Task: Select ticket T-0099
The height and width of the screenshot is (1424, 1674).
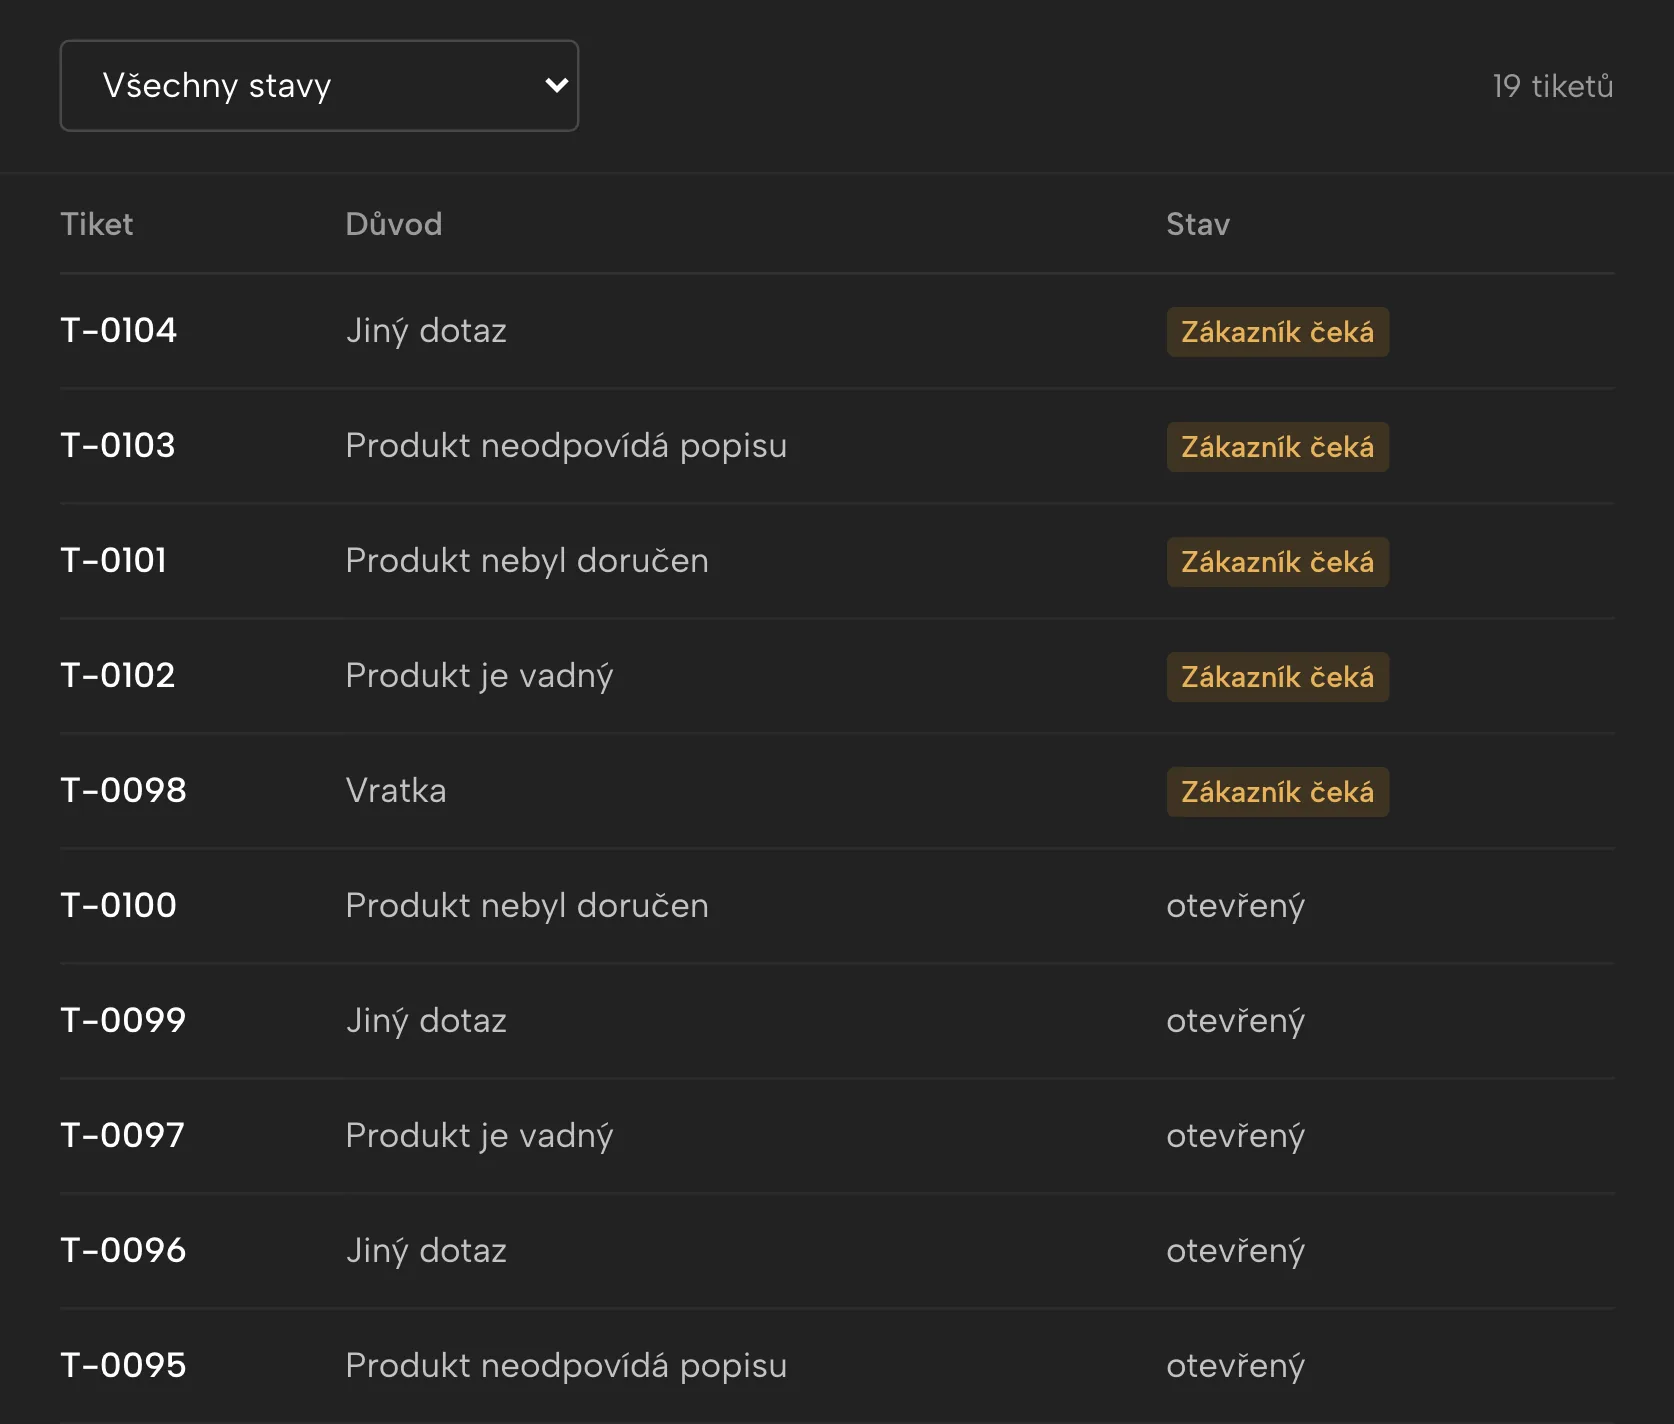Action: 123,1021
